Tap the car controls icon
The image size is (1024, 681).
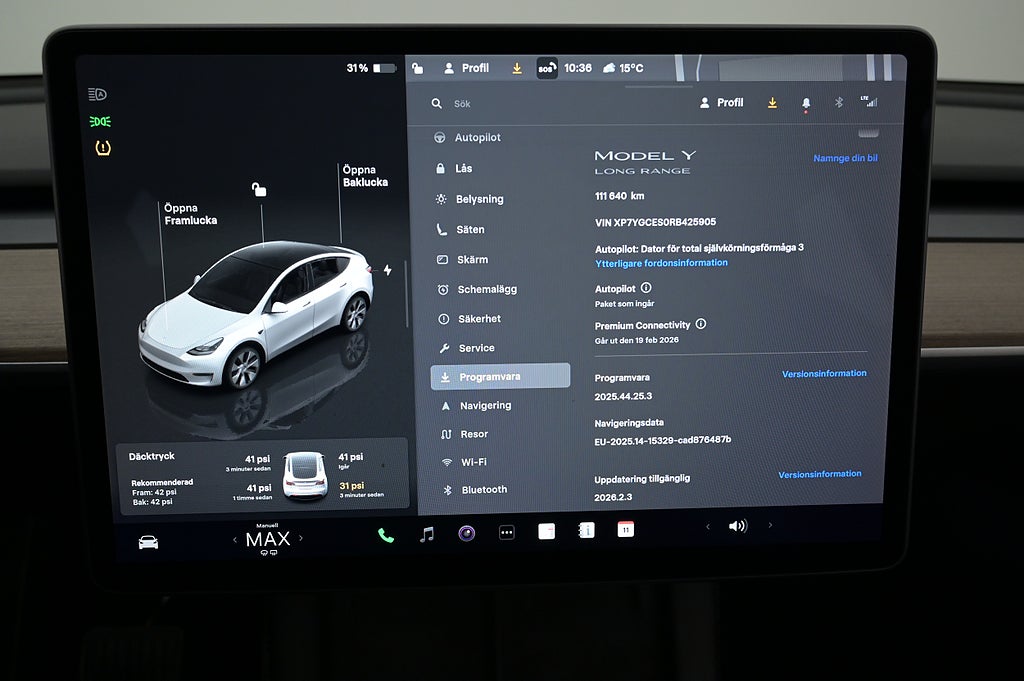[x=148, y=542]
